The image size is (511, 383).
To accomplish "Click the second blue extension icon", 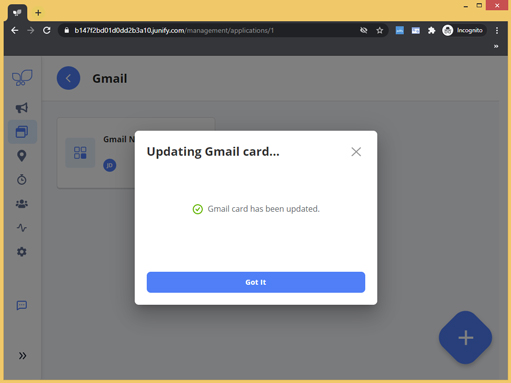I will tap(416, 30).
